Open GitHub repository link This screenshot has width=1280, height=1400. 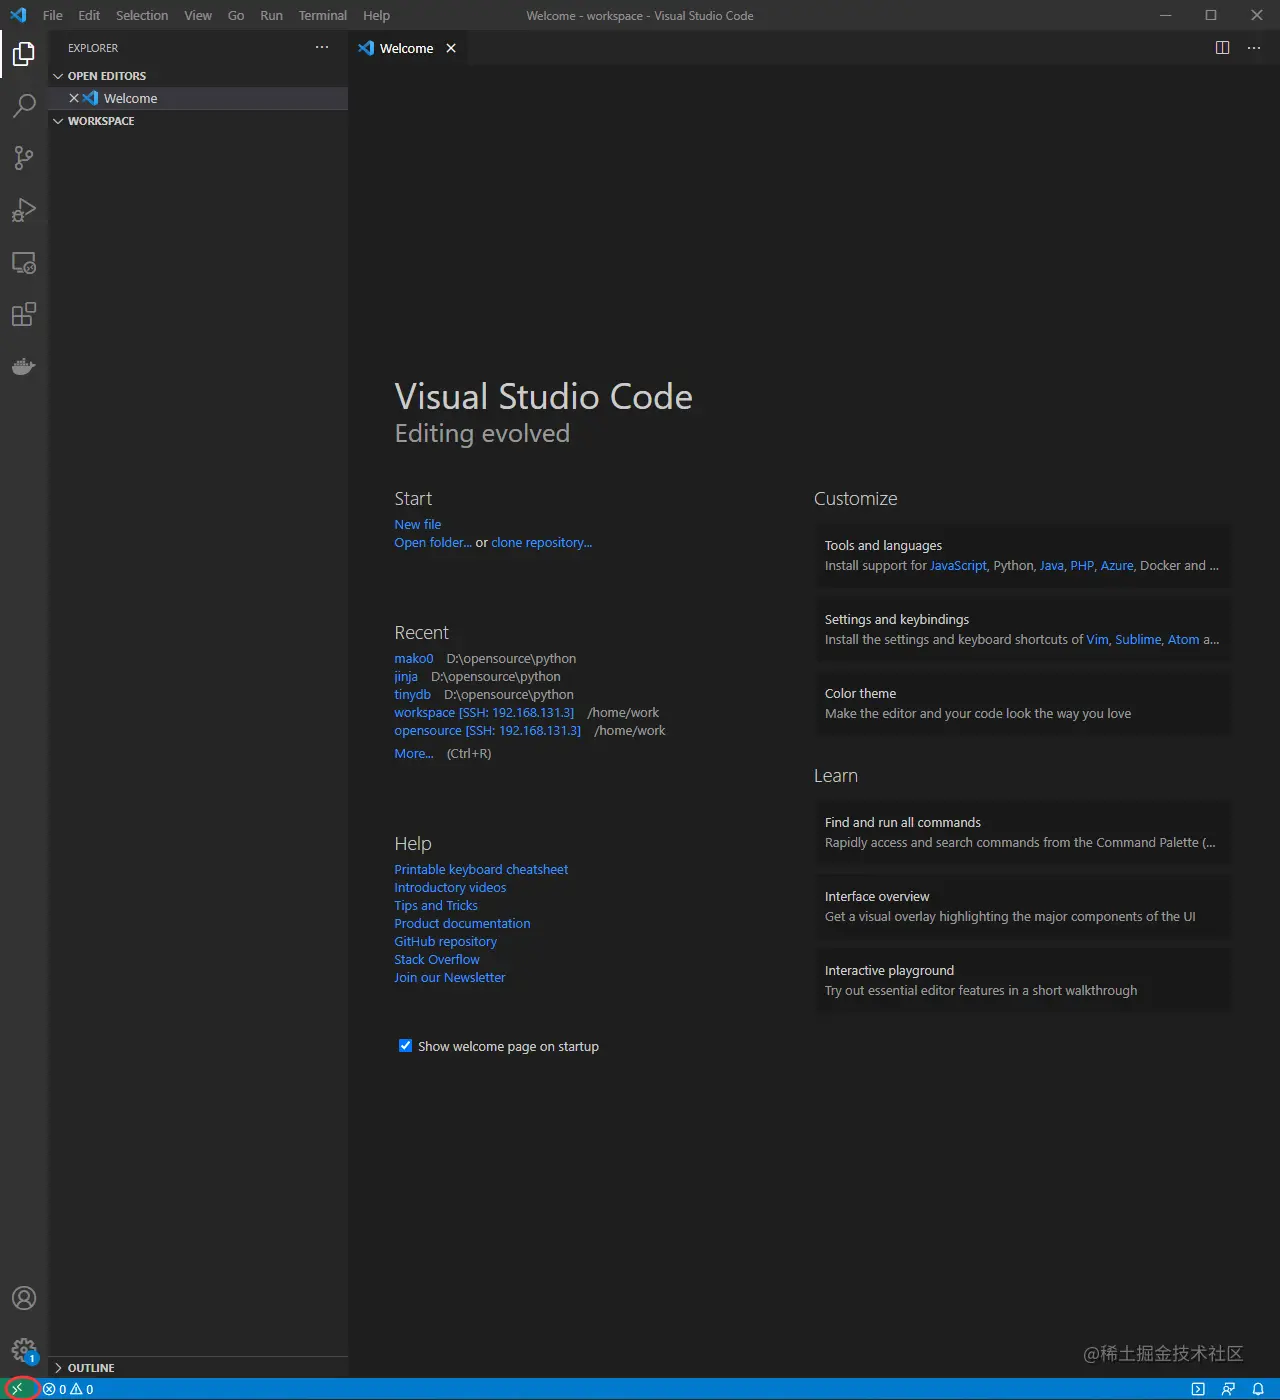tap(445, 941)
